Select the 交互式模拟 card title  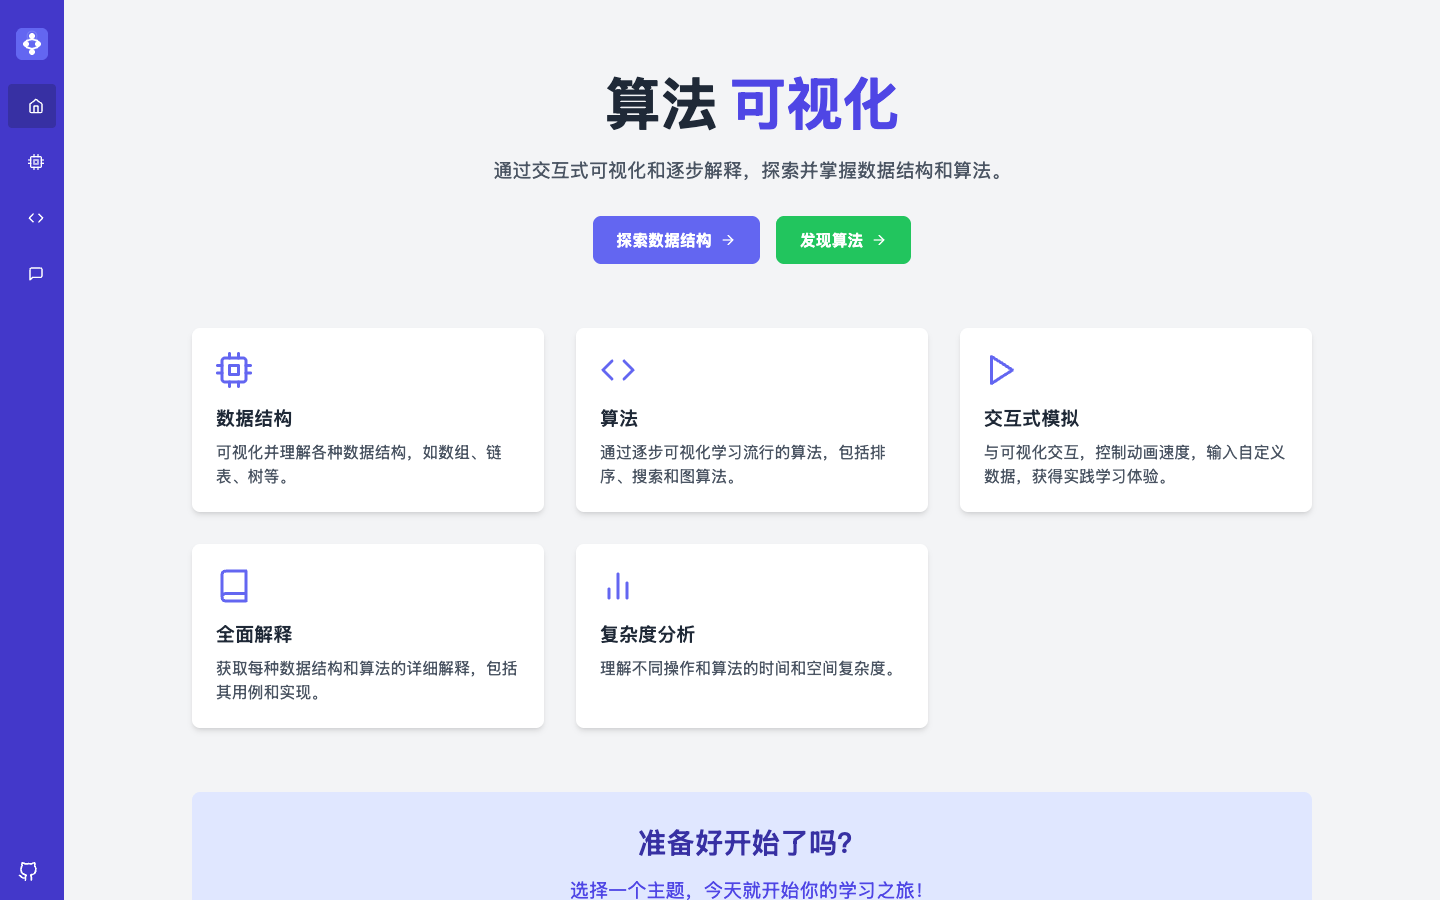[1031, 418]
